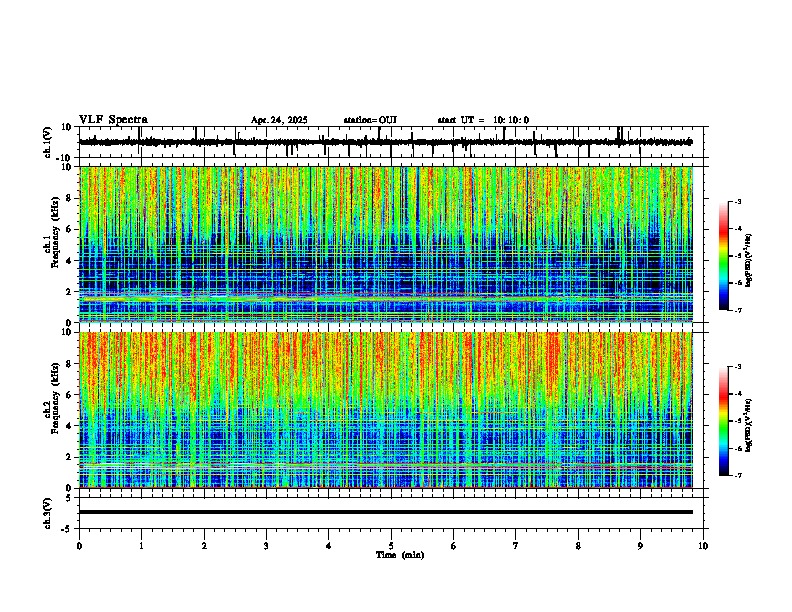Image resolution: width=792 pixels, height=612 pixels.
Task: Click the "-7" label on ch.1 color bar
Action: pyautogui.click(x=737, y=310)
